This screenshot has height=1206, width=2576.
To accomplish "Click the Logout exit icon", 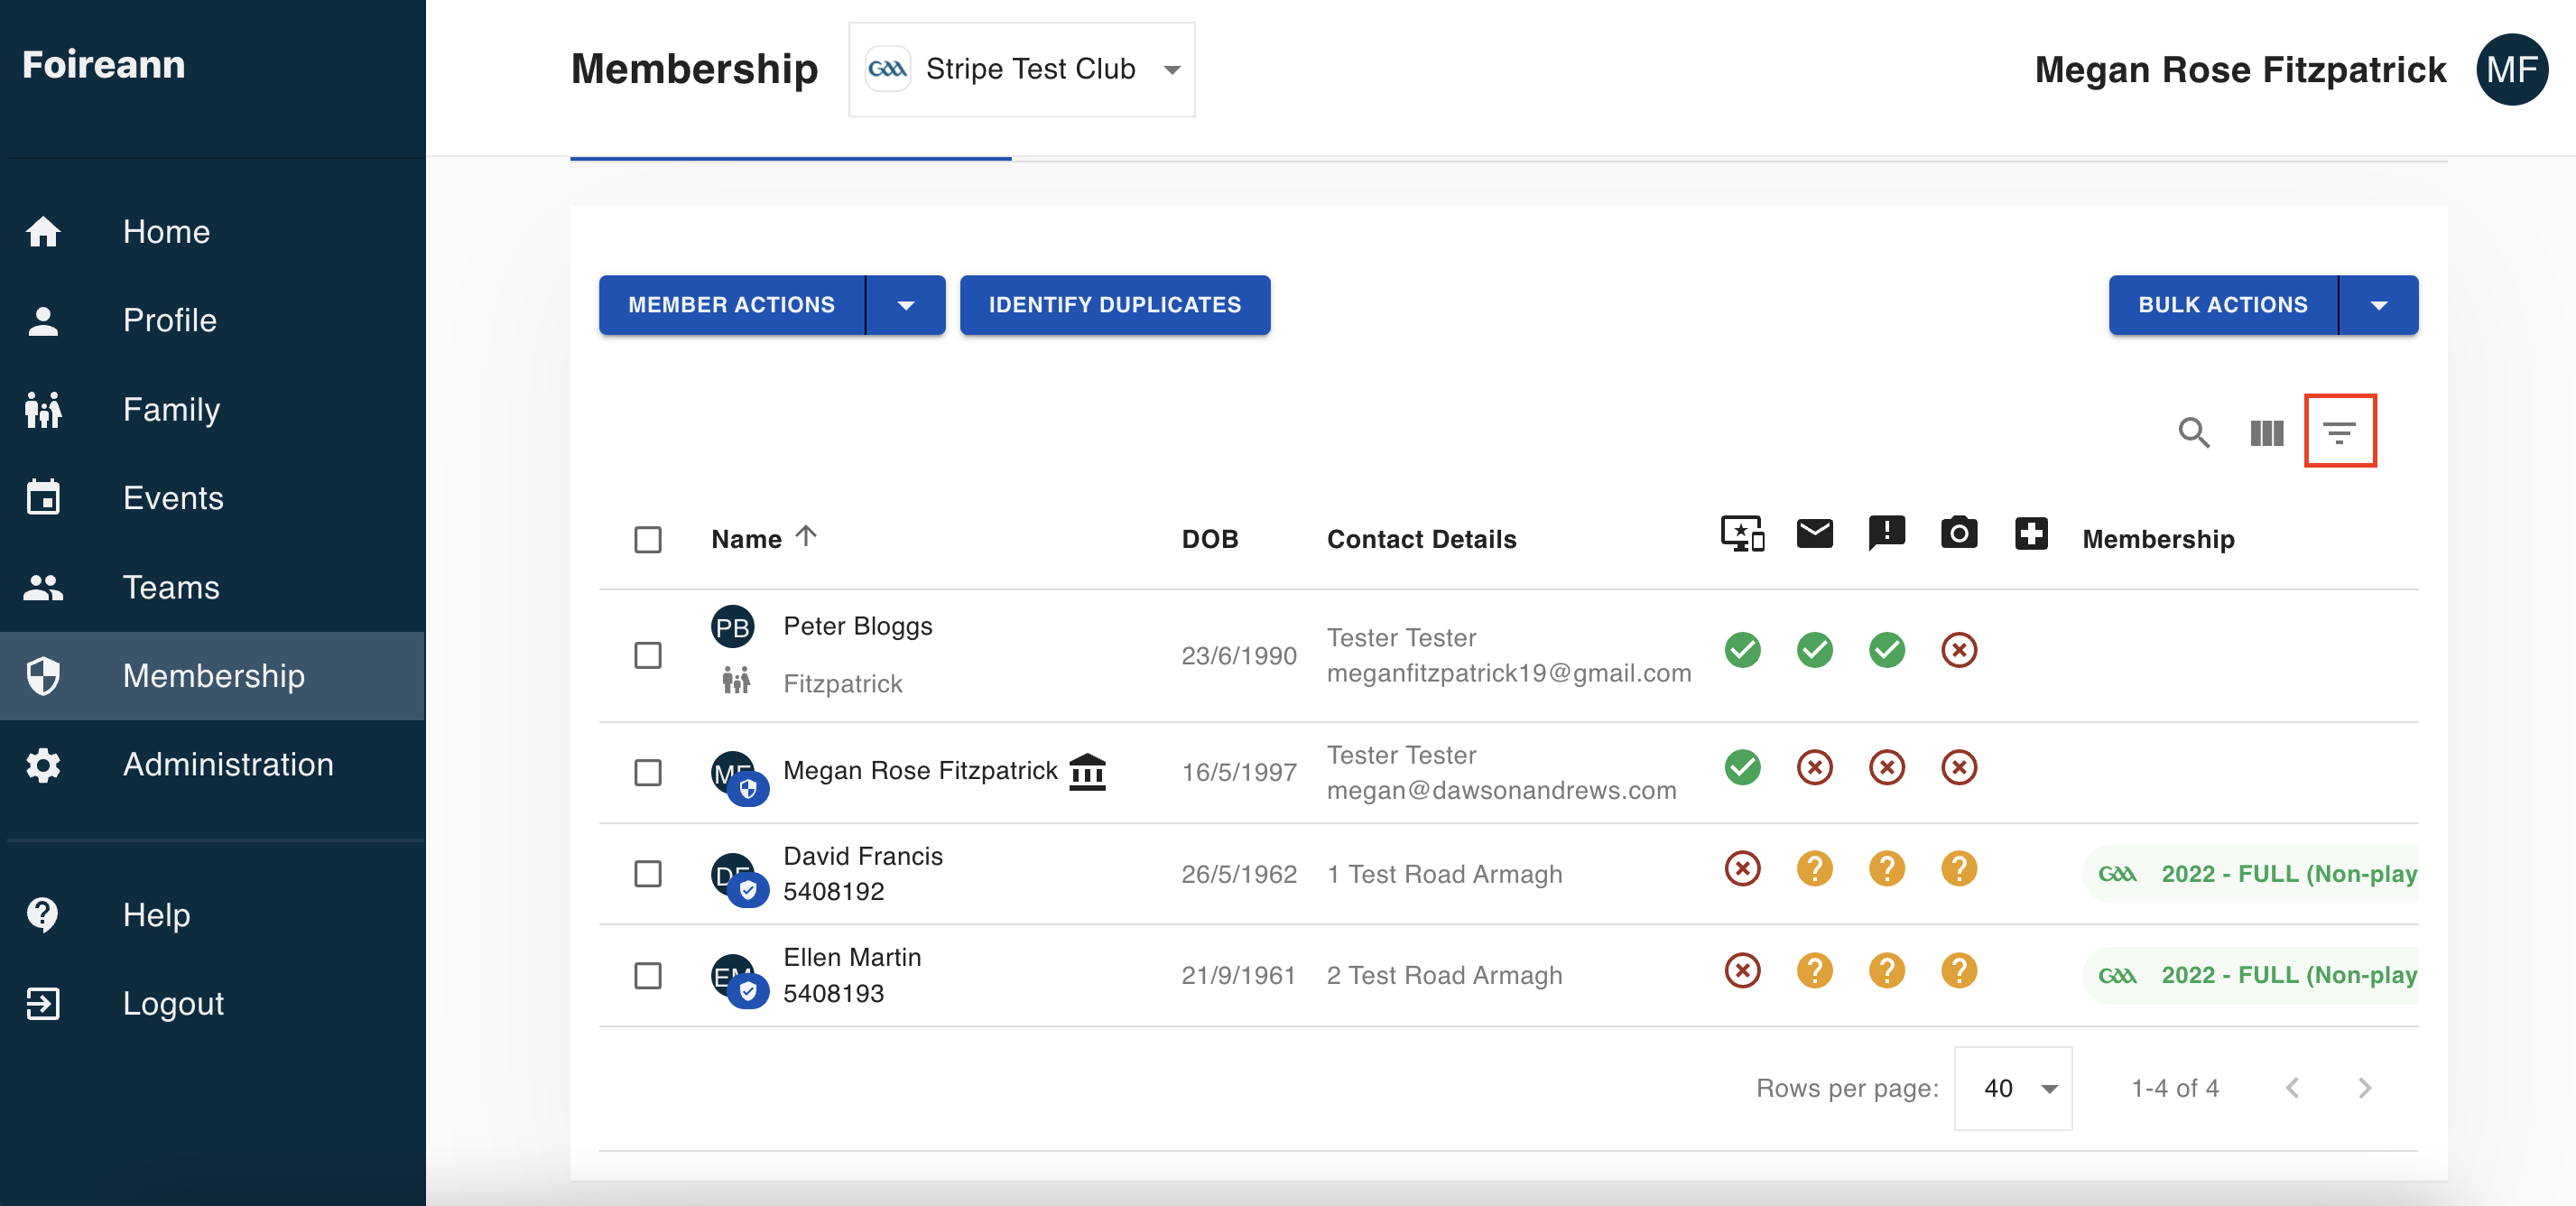I will [x=43, y=1003].
